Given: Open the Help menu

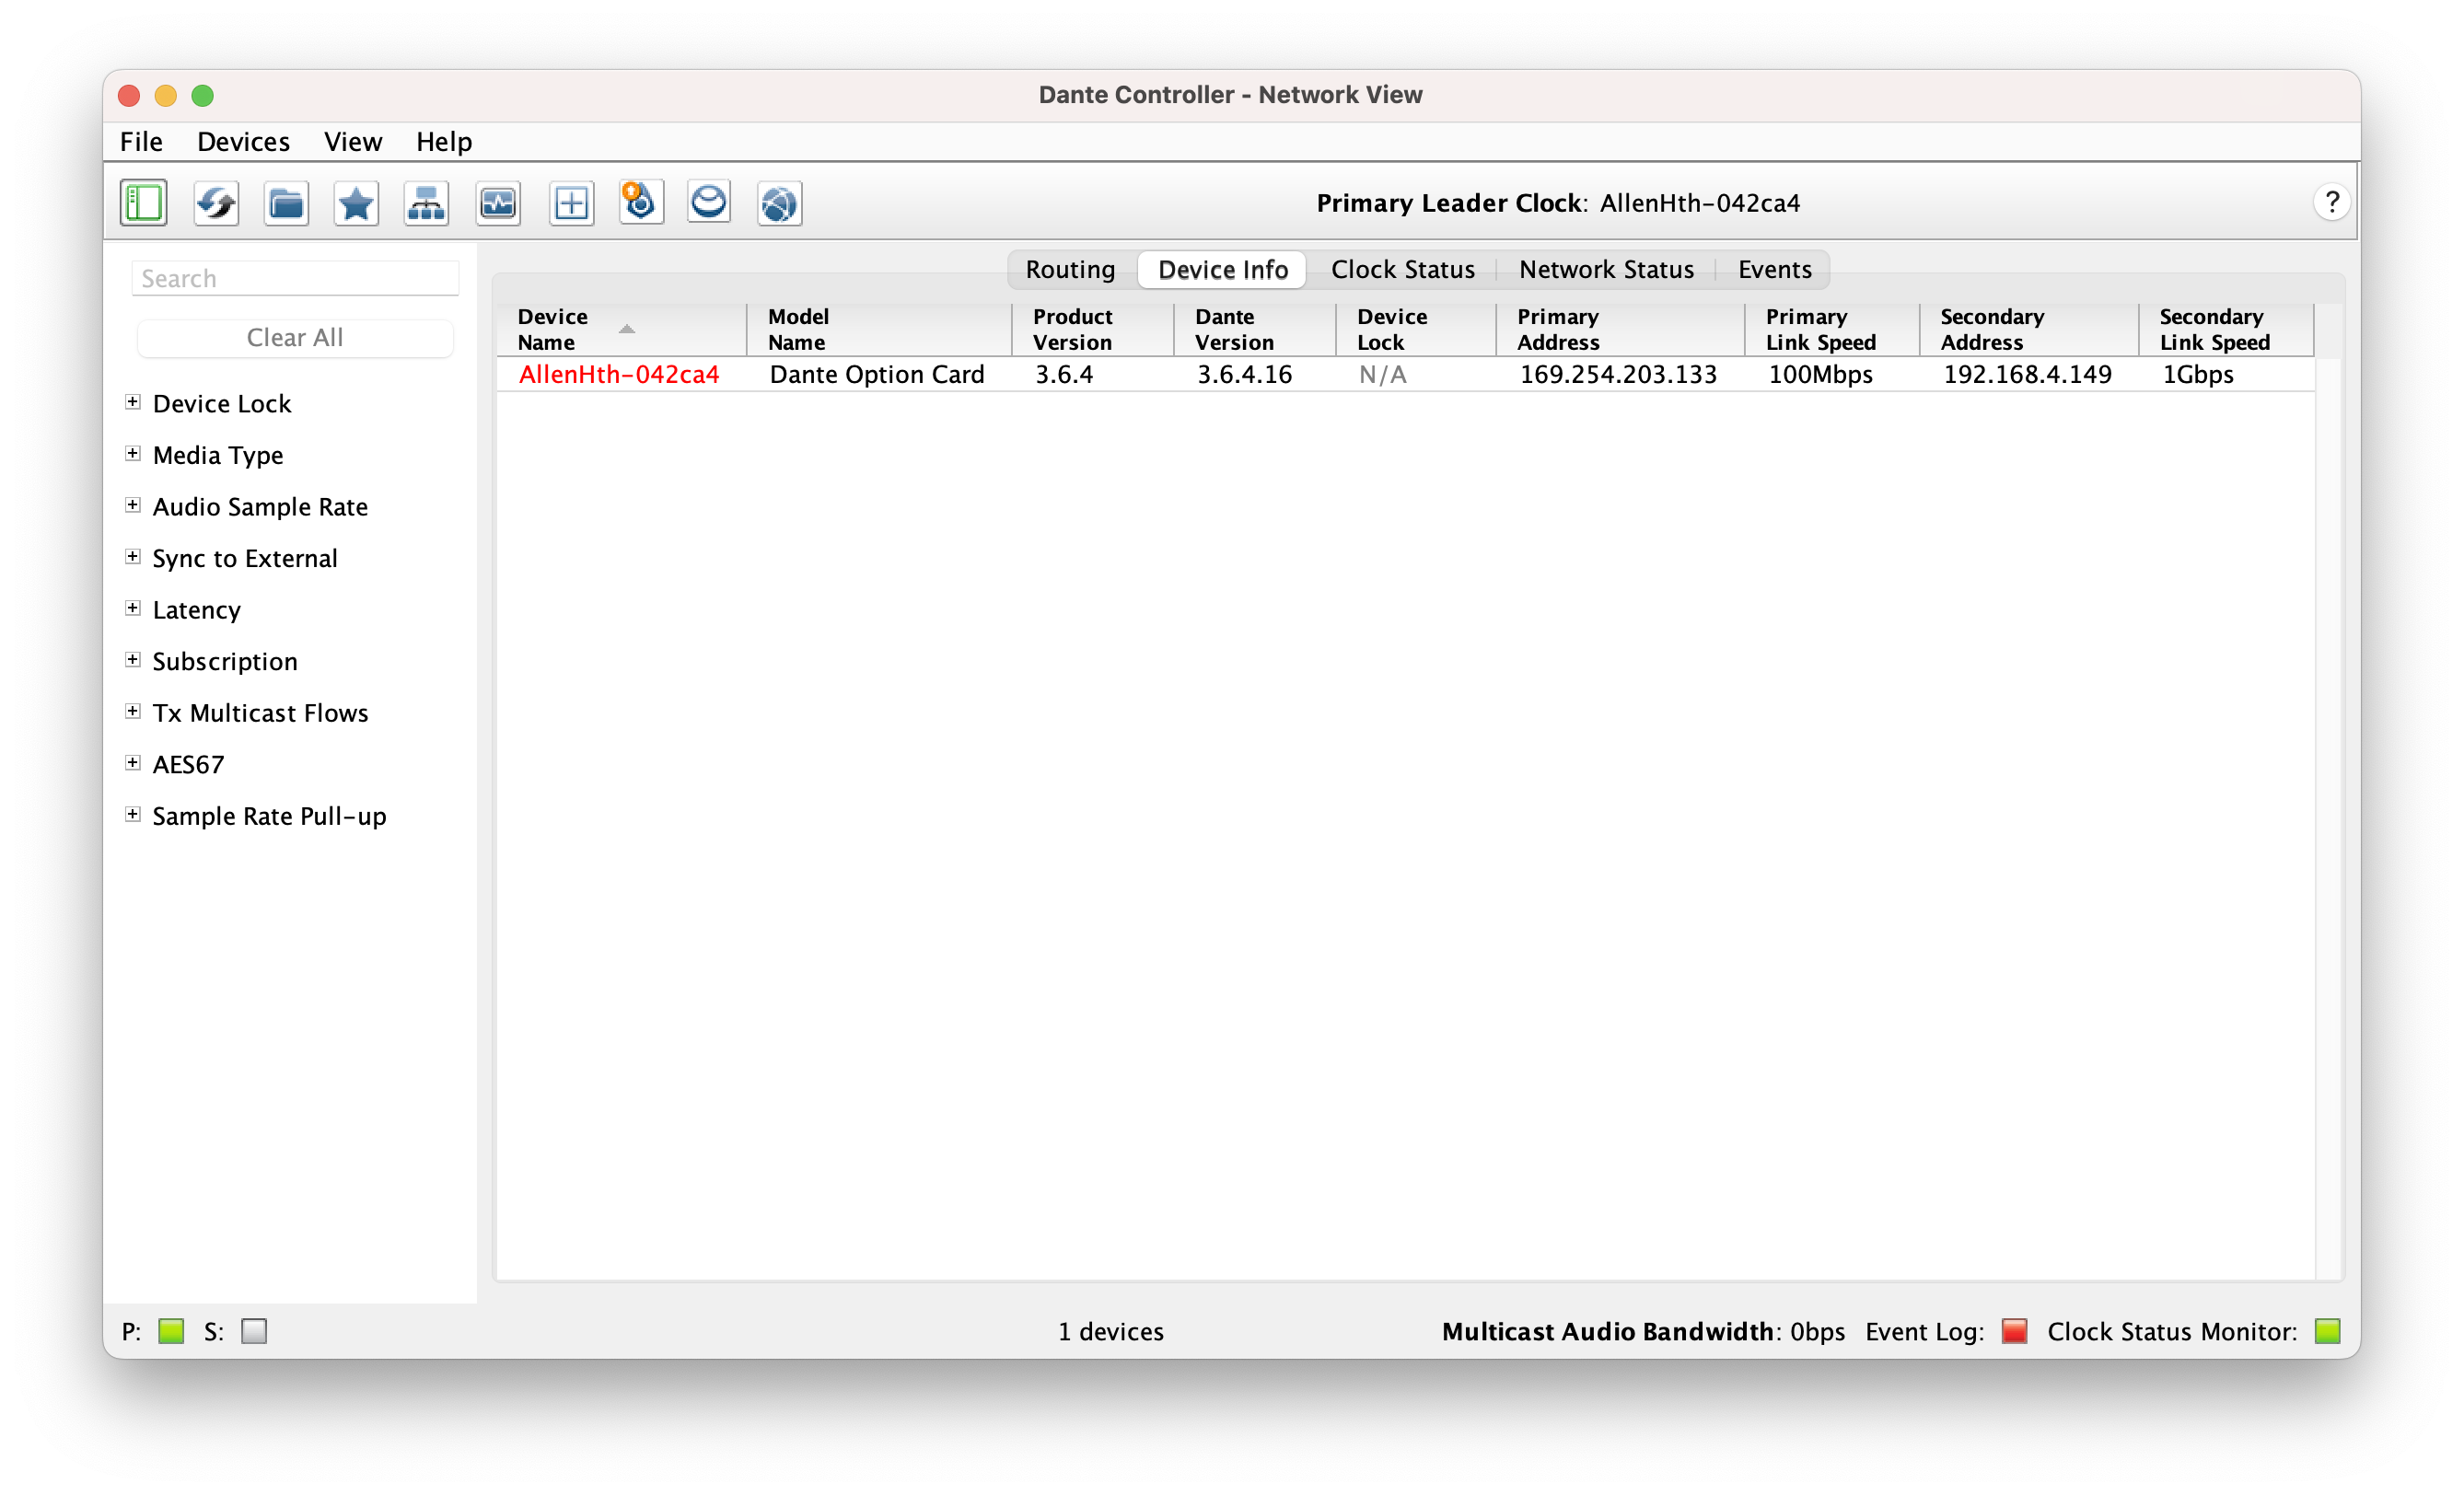Looking at the screenshot, I should [444, 141].
